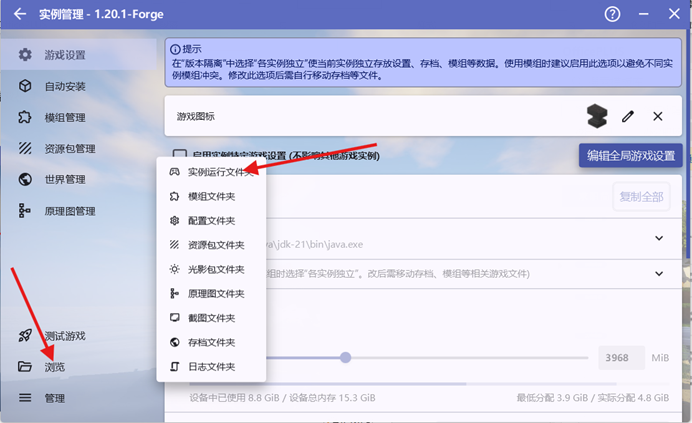Click the memory allocation slider handle
This screenshot has width=692, height=423.
pos(345,357)
